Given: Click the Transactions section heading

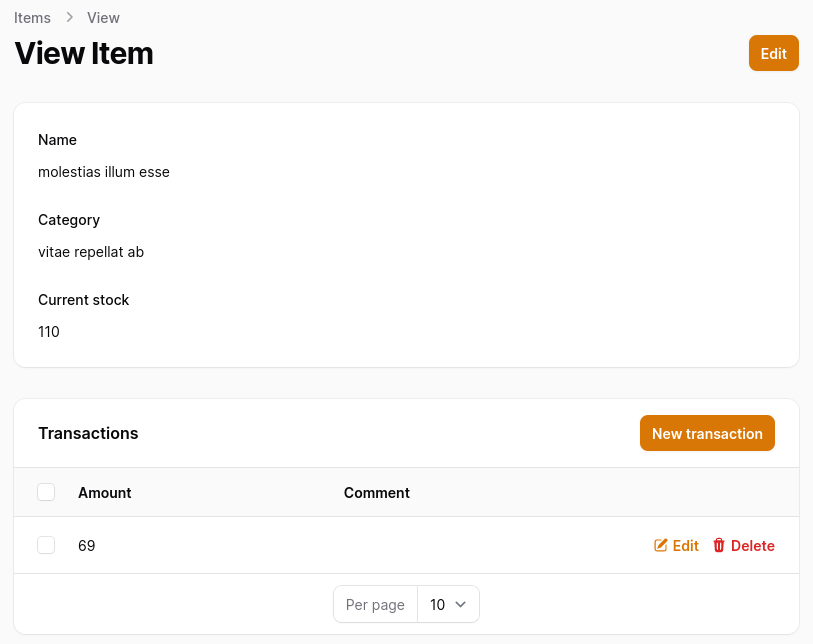Looking at the screenshot, I should (88, 433).
